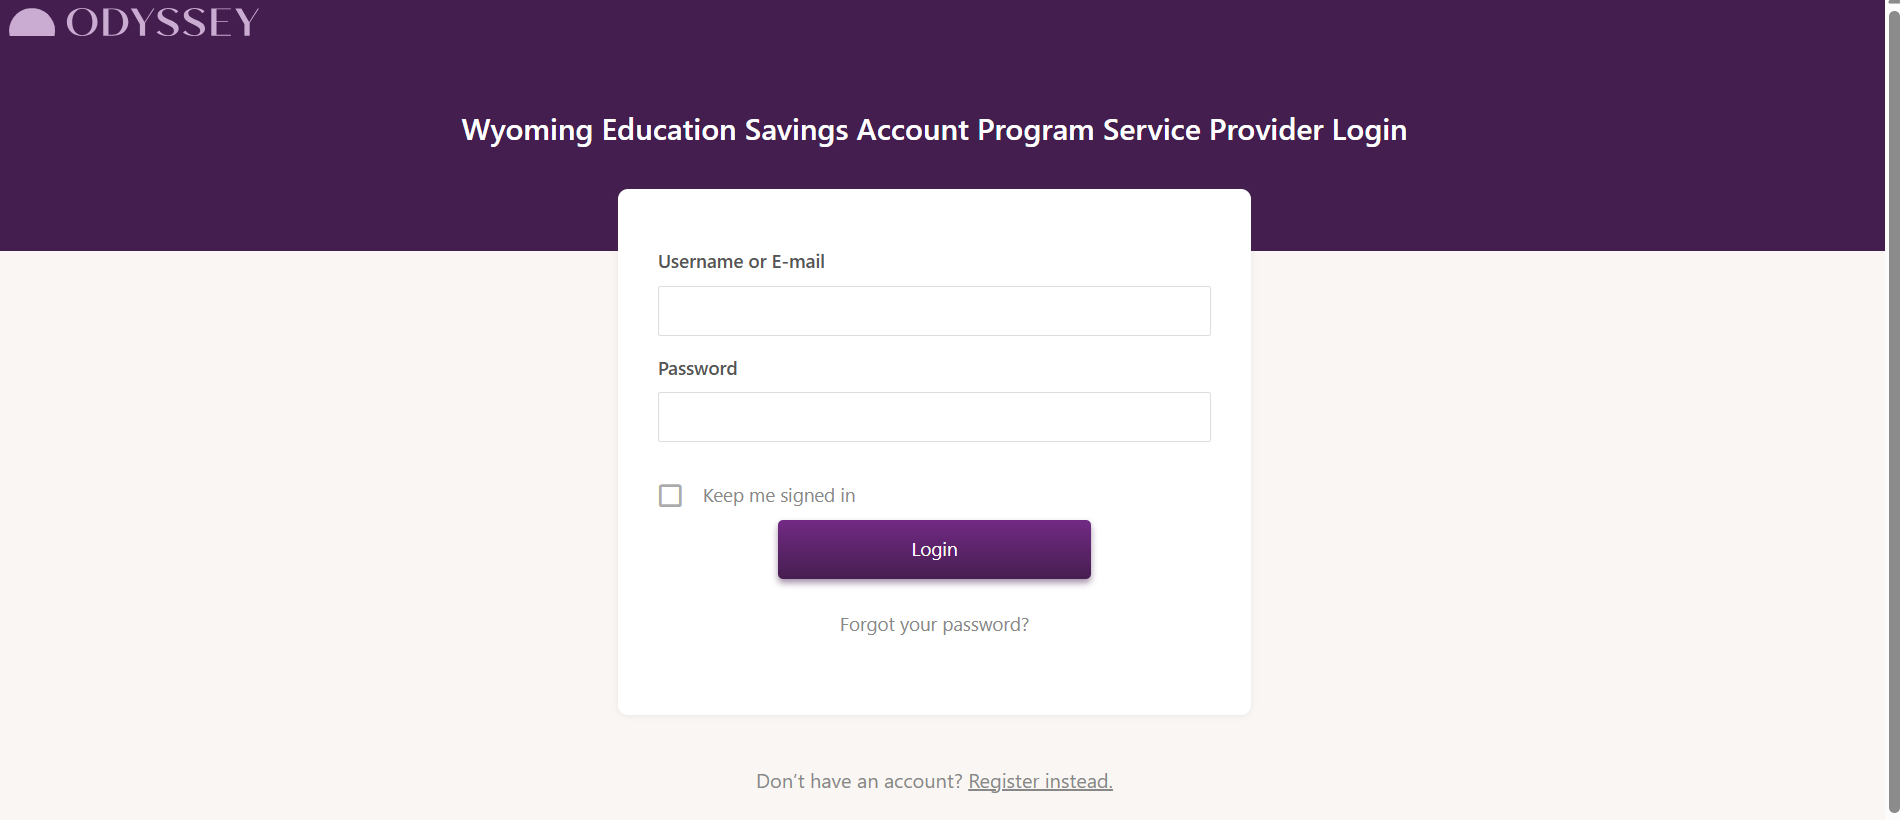Click the 'Username or E-mail' label
Viewport: 1900px width, 820px height.
pos(741,262)
